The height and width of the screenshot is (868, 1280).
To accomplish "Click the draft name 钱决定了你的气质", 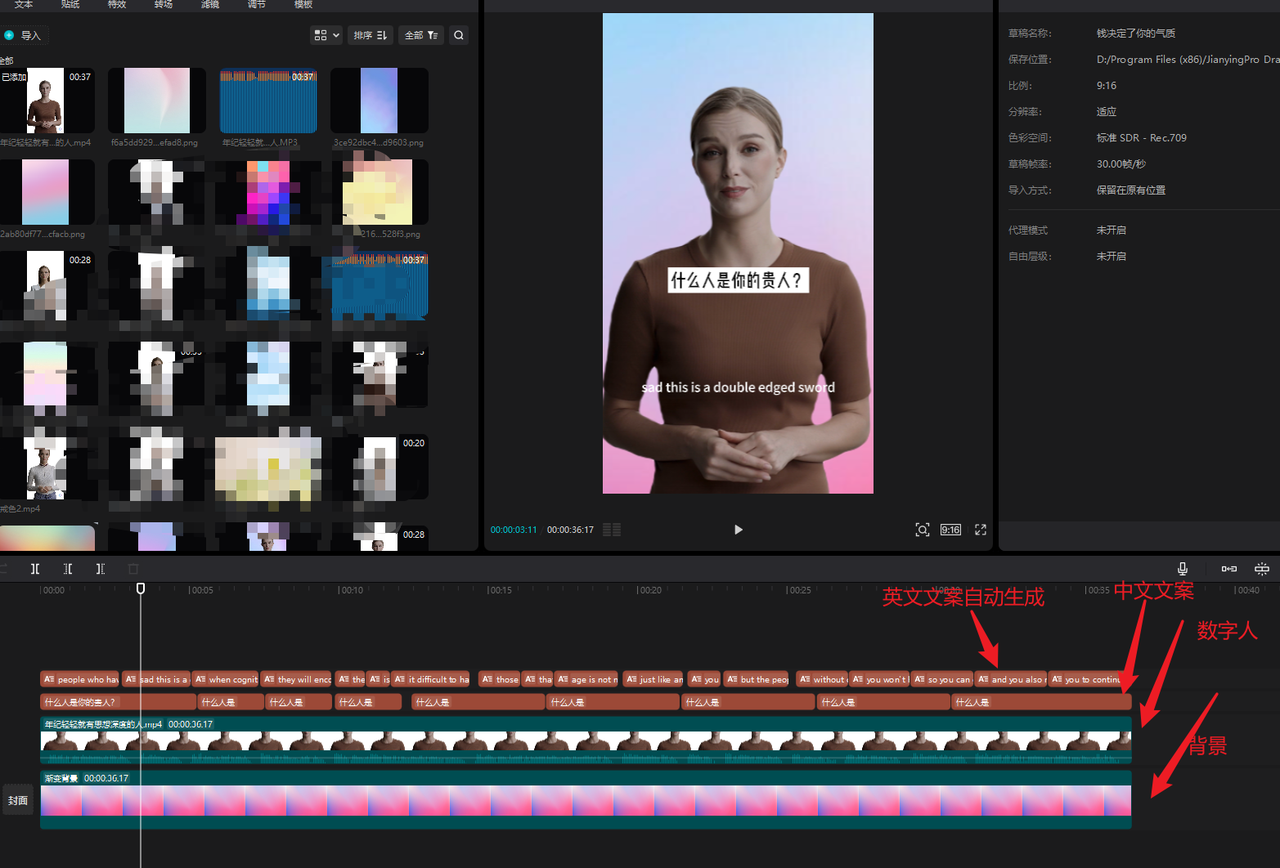I will [x=1138, y=33].
